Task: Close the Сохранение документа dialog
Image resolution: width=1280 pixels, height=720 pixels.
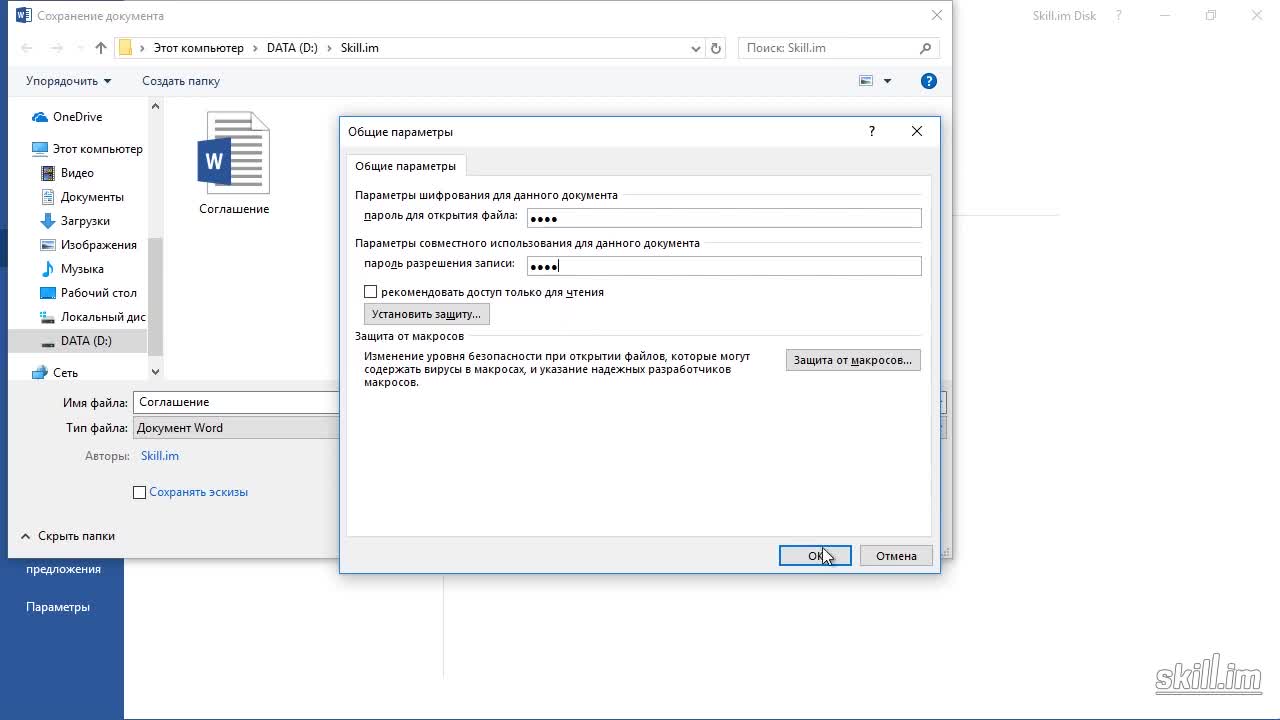Action: (x=936, y=16)
